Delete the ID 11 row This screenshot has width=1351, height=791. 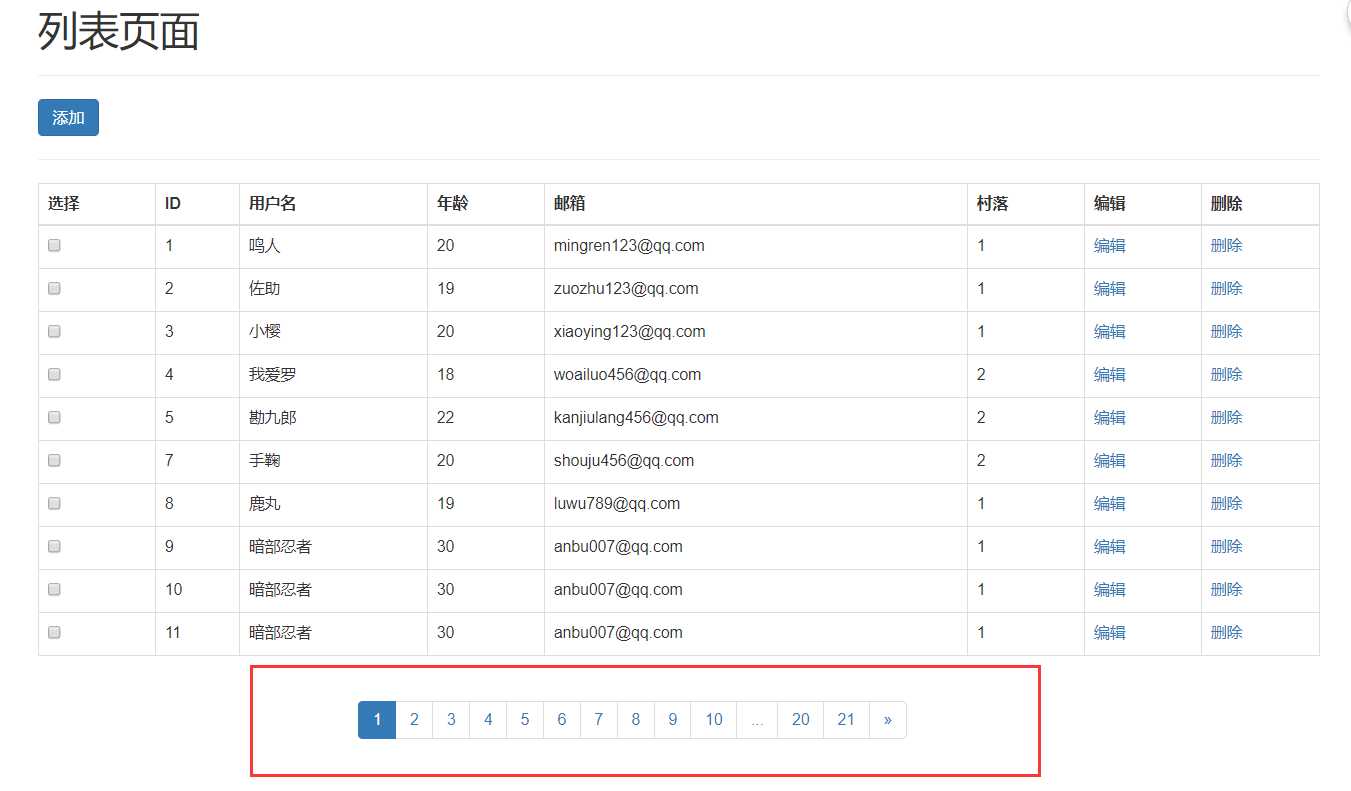tap(1226, 633)
